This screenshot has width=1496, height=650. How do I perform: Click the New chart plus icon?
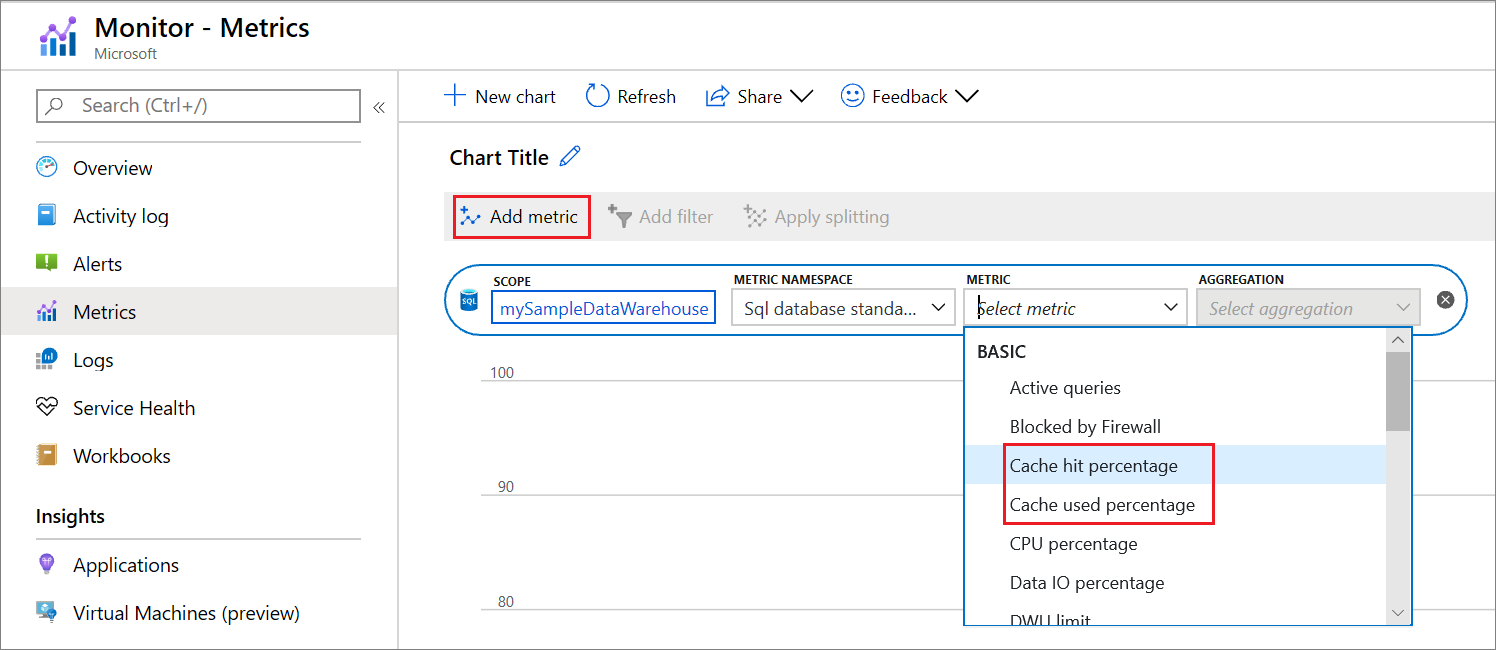(x=455, y=96)
